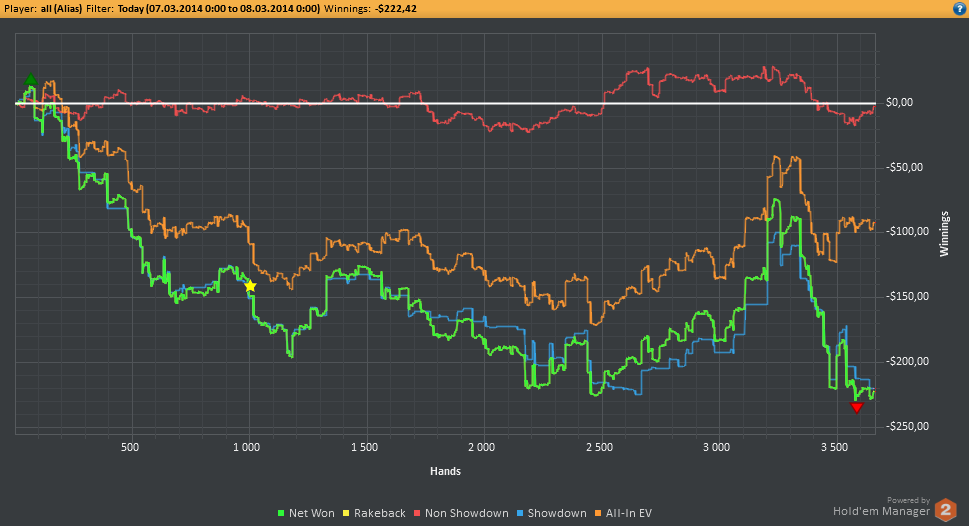Click the Winnings y-axis title
This screenshot has width=969, height=526.
(943, 234)
